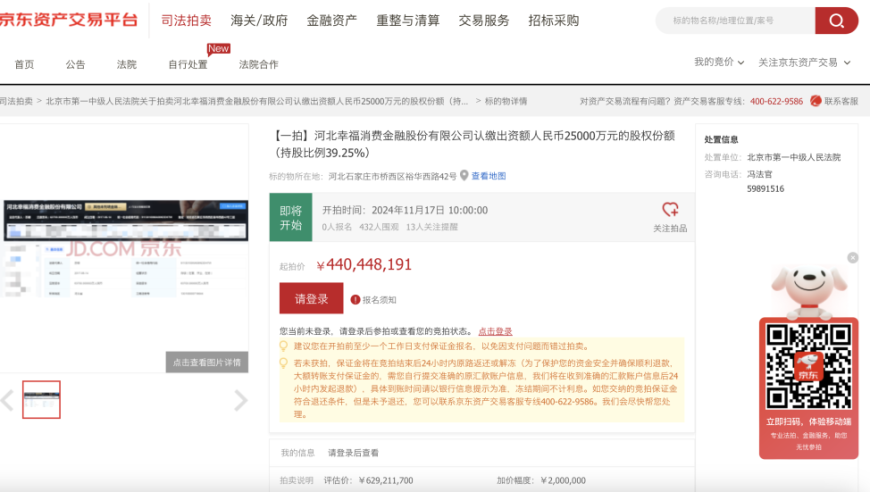Close the floating QR code widget
The height and width of the screenshot is (492, 870).
853,257
